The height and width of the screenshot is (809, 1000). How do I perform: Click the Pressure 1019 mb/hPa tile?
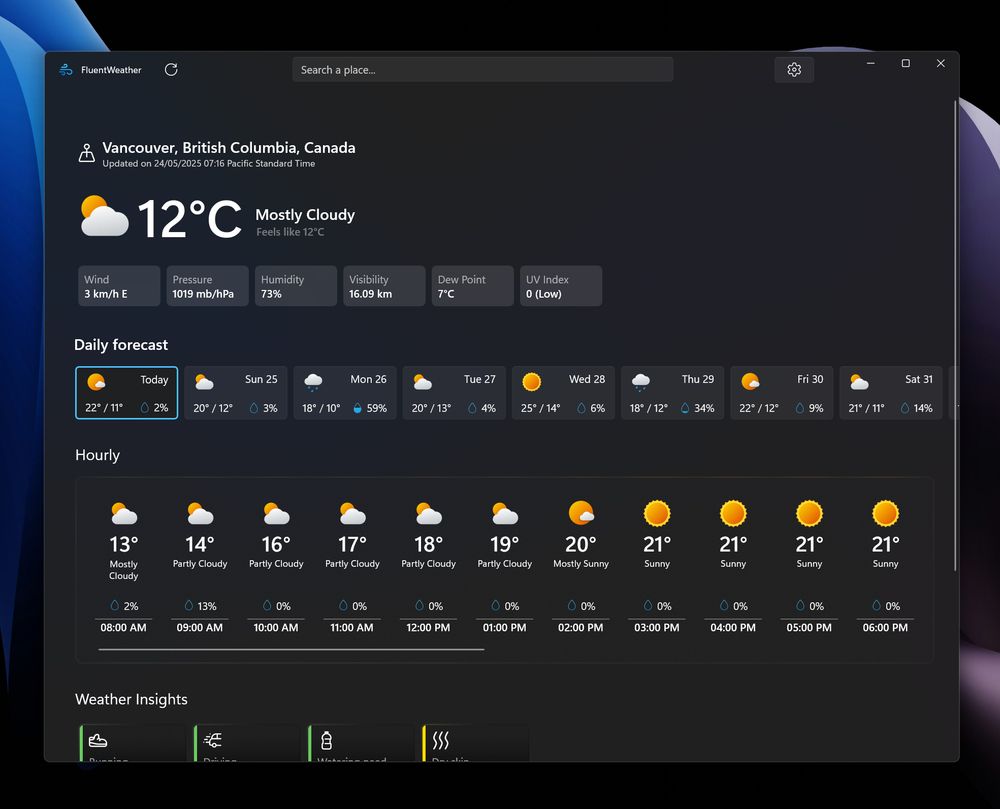(x=207, y=286)
